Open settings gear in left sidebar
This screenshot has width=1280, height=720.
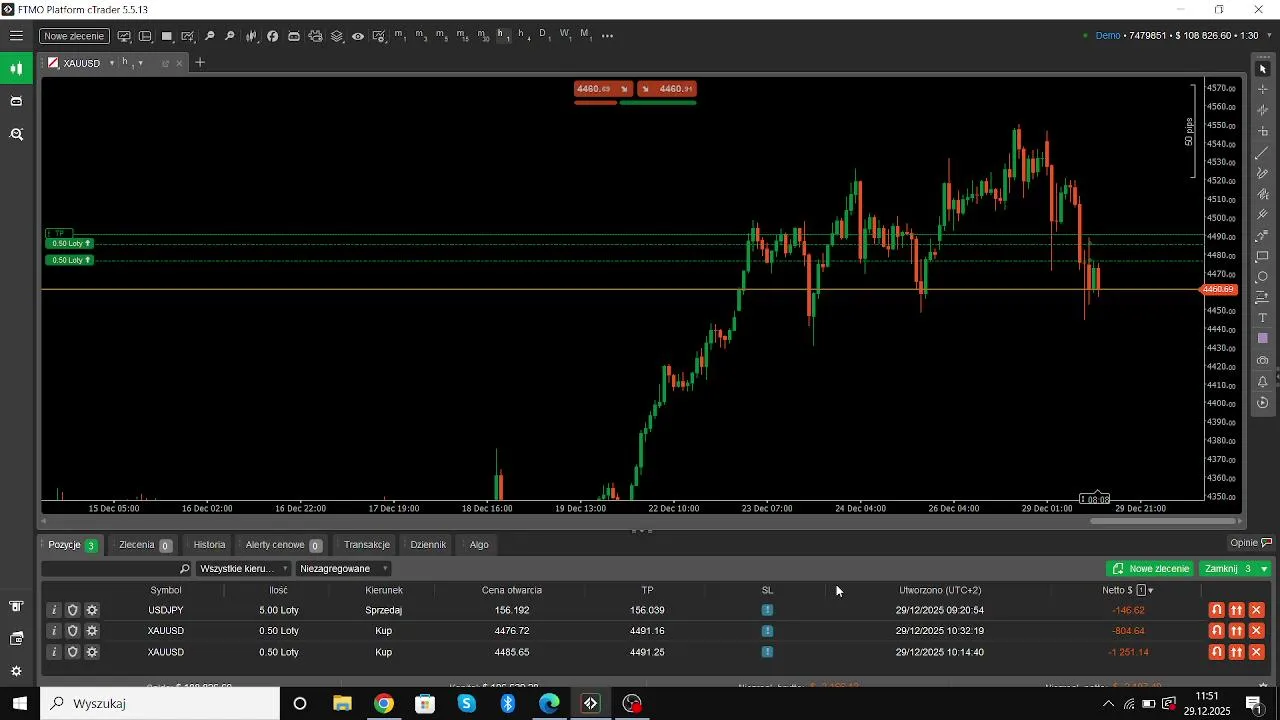click(x=16, y=671)
